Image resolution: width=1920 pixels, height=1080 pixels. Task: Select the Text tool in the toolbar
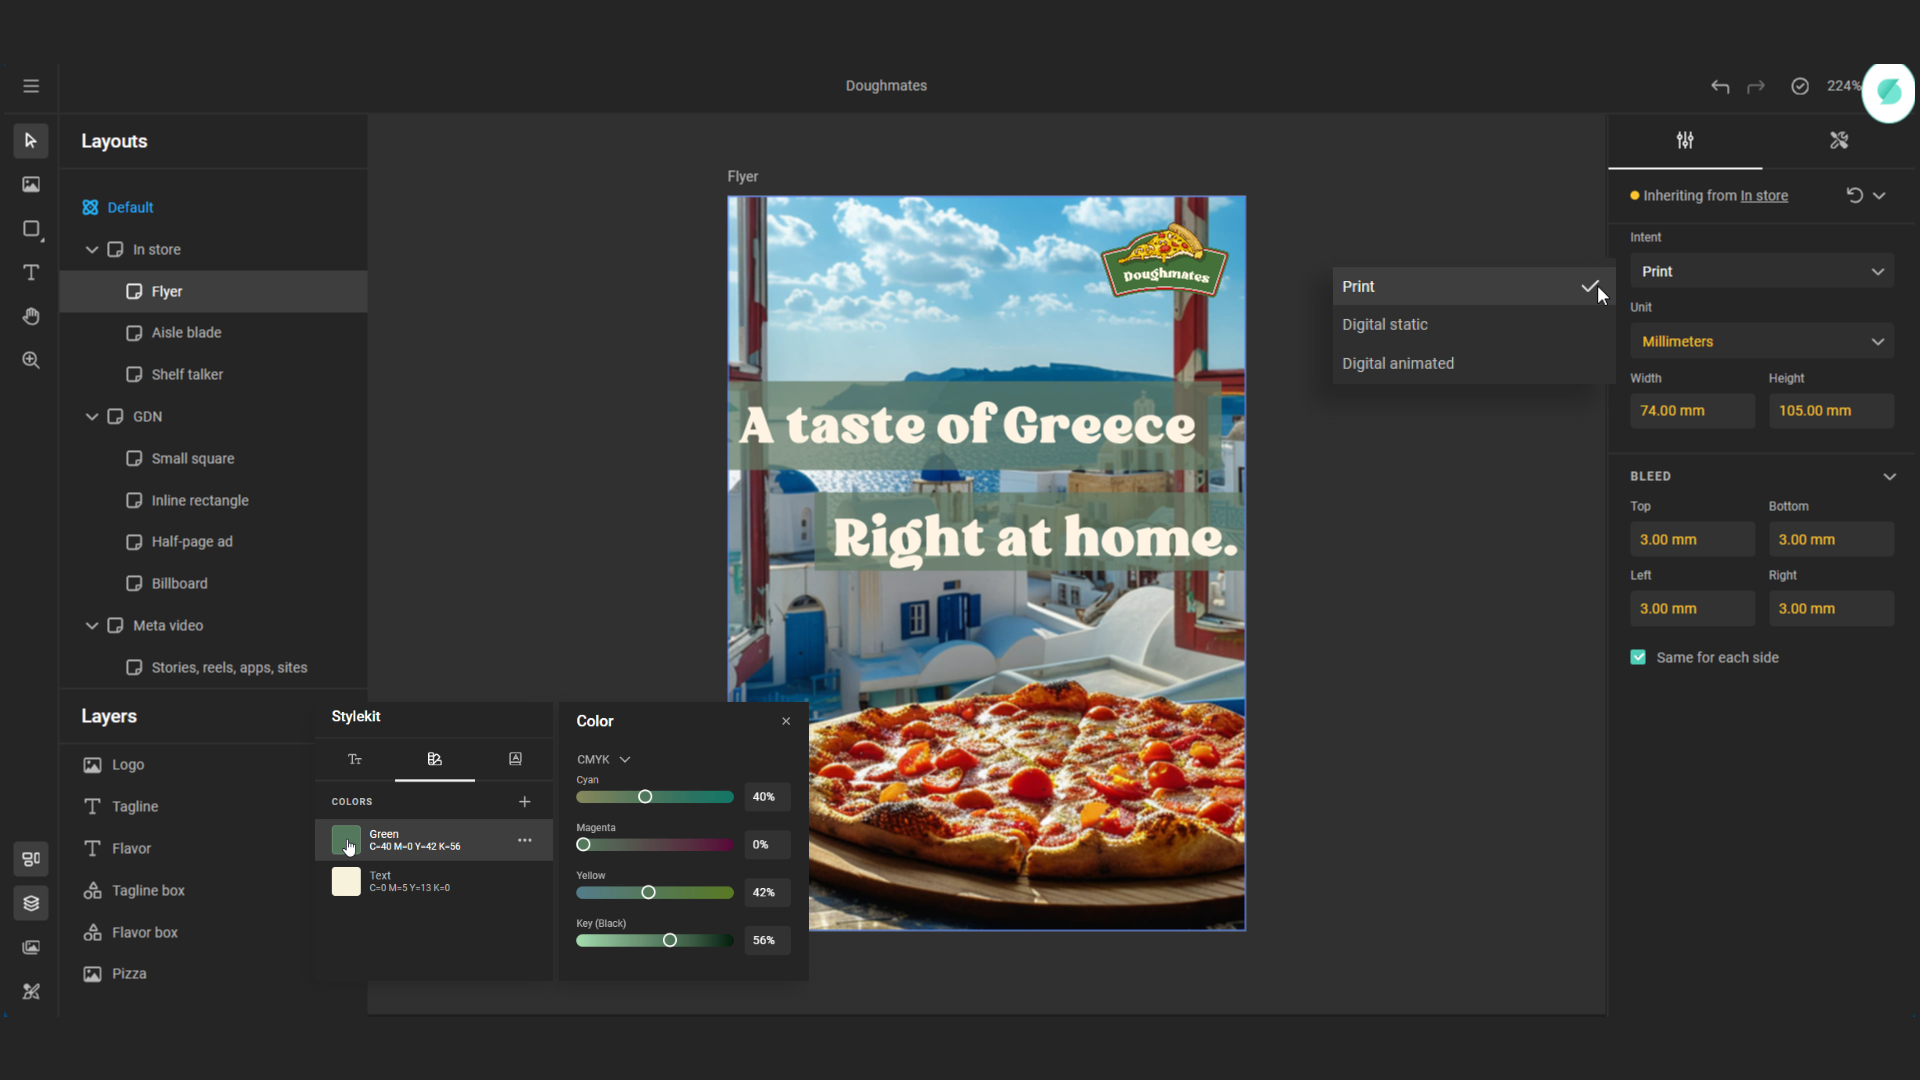(x=31, y=272)
